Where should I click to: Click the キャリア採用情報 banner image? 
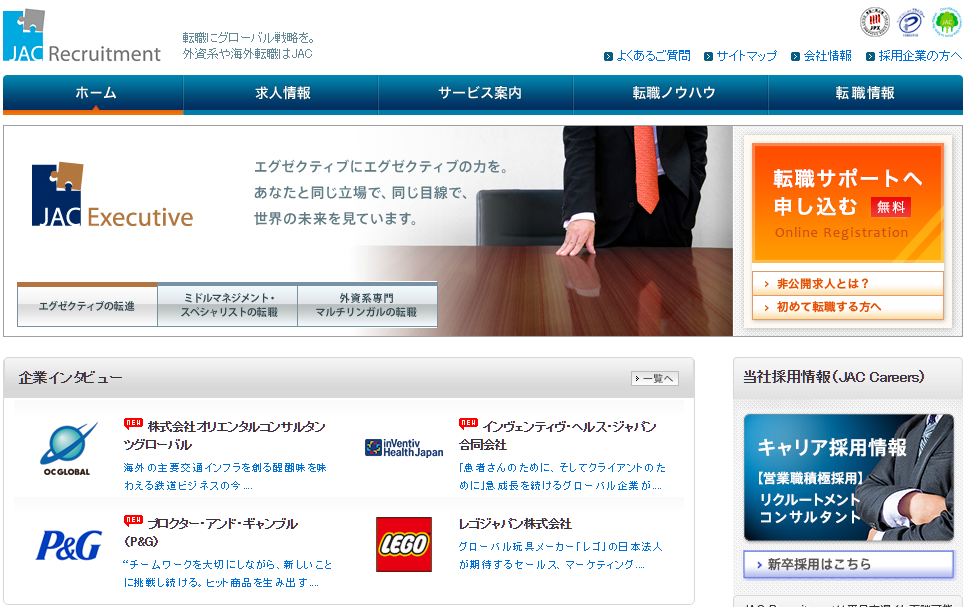848,478
